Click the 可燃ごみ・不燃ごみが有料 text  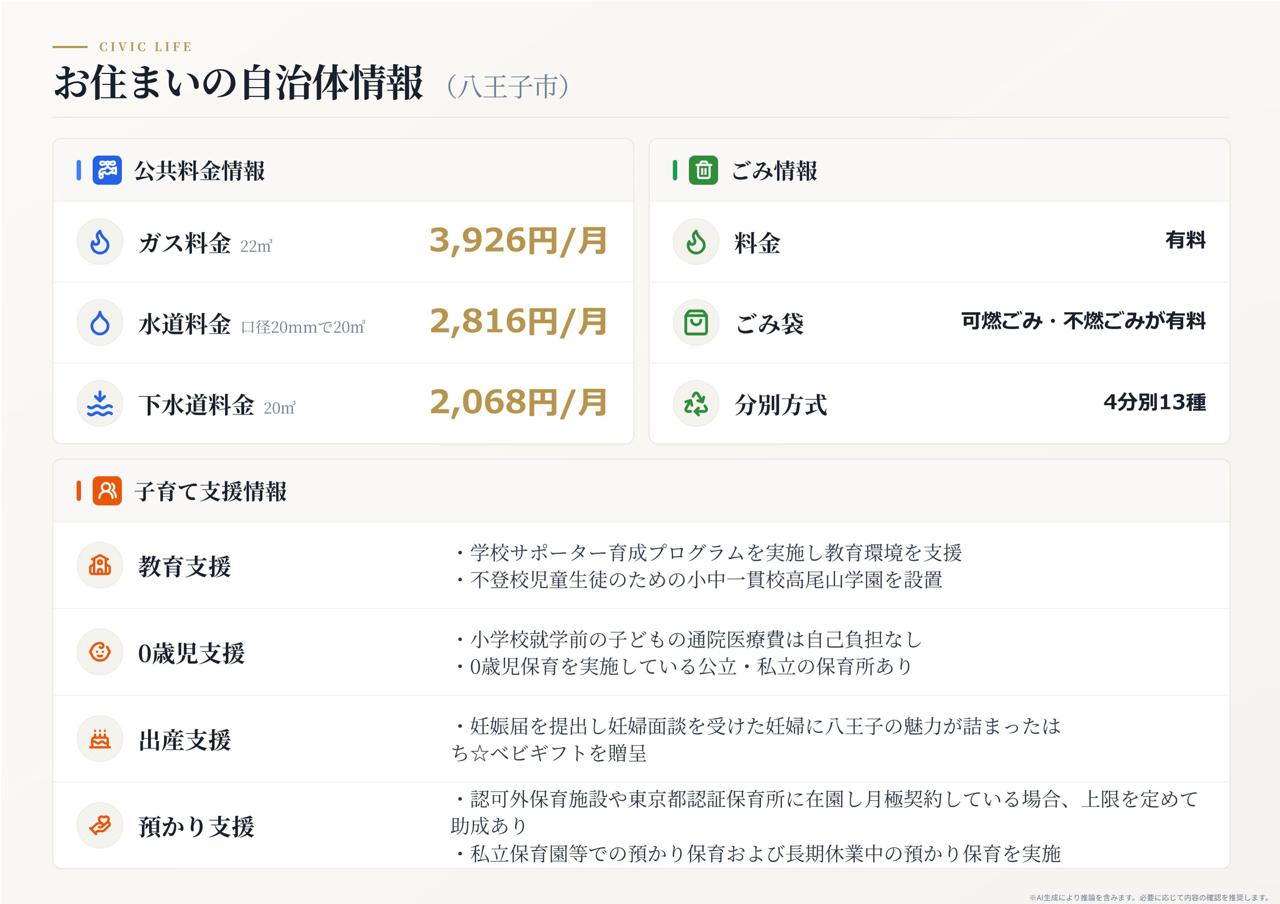click(x=1083, y=322)
